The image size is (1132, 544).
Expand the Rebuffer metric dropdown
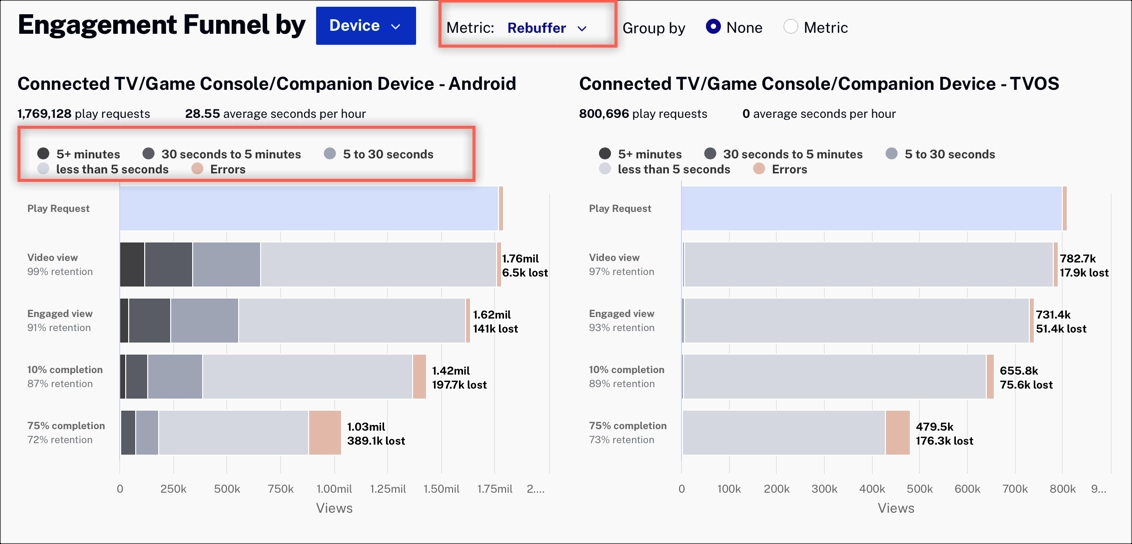click(546, 28)
